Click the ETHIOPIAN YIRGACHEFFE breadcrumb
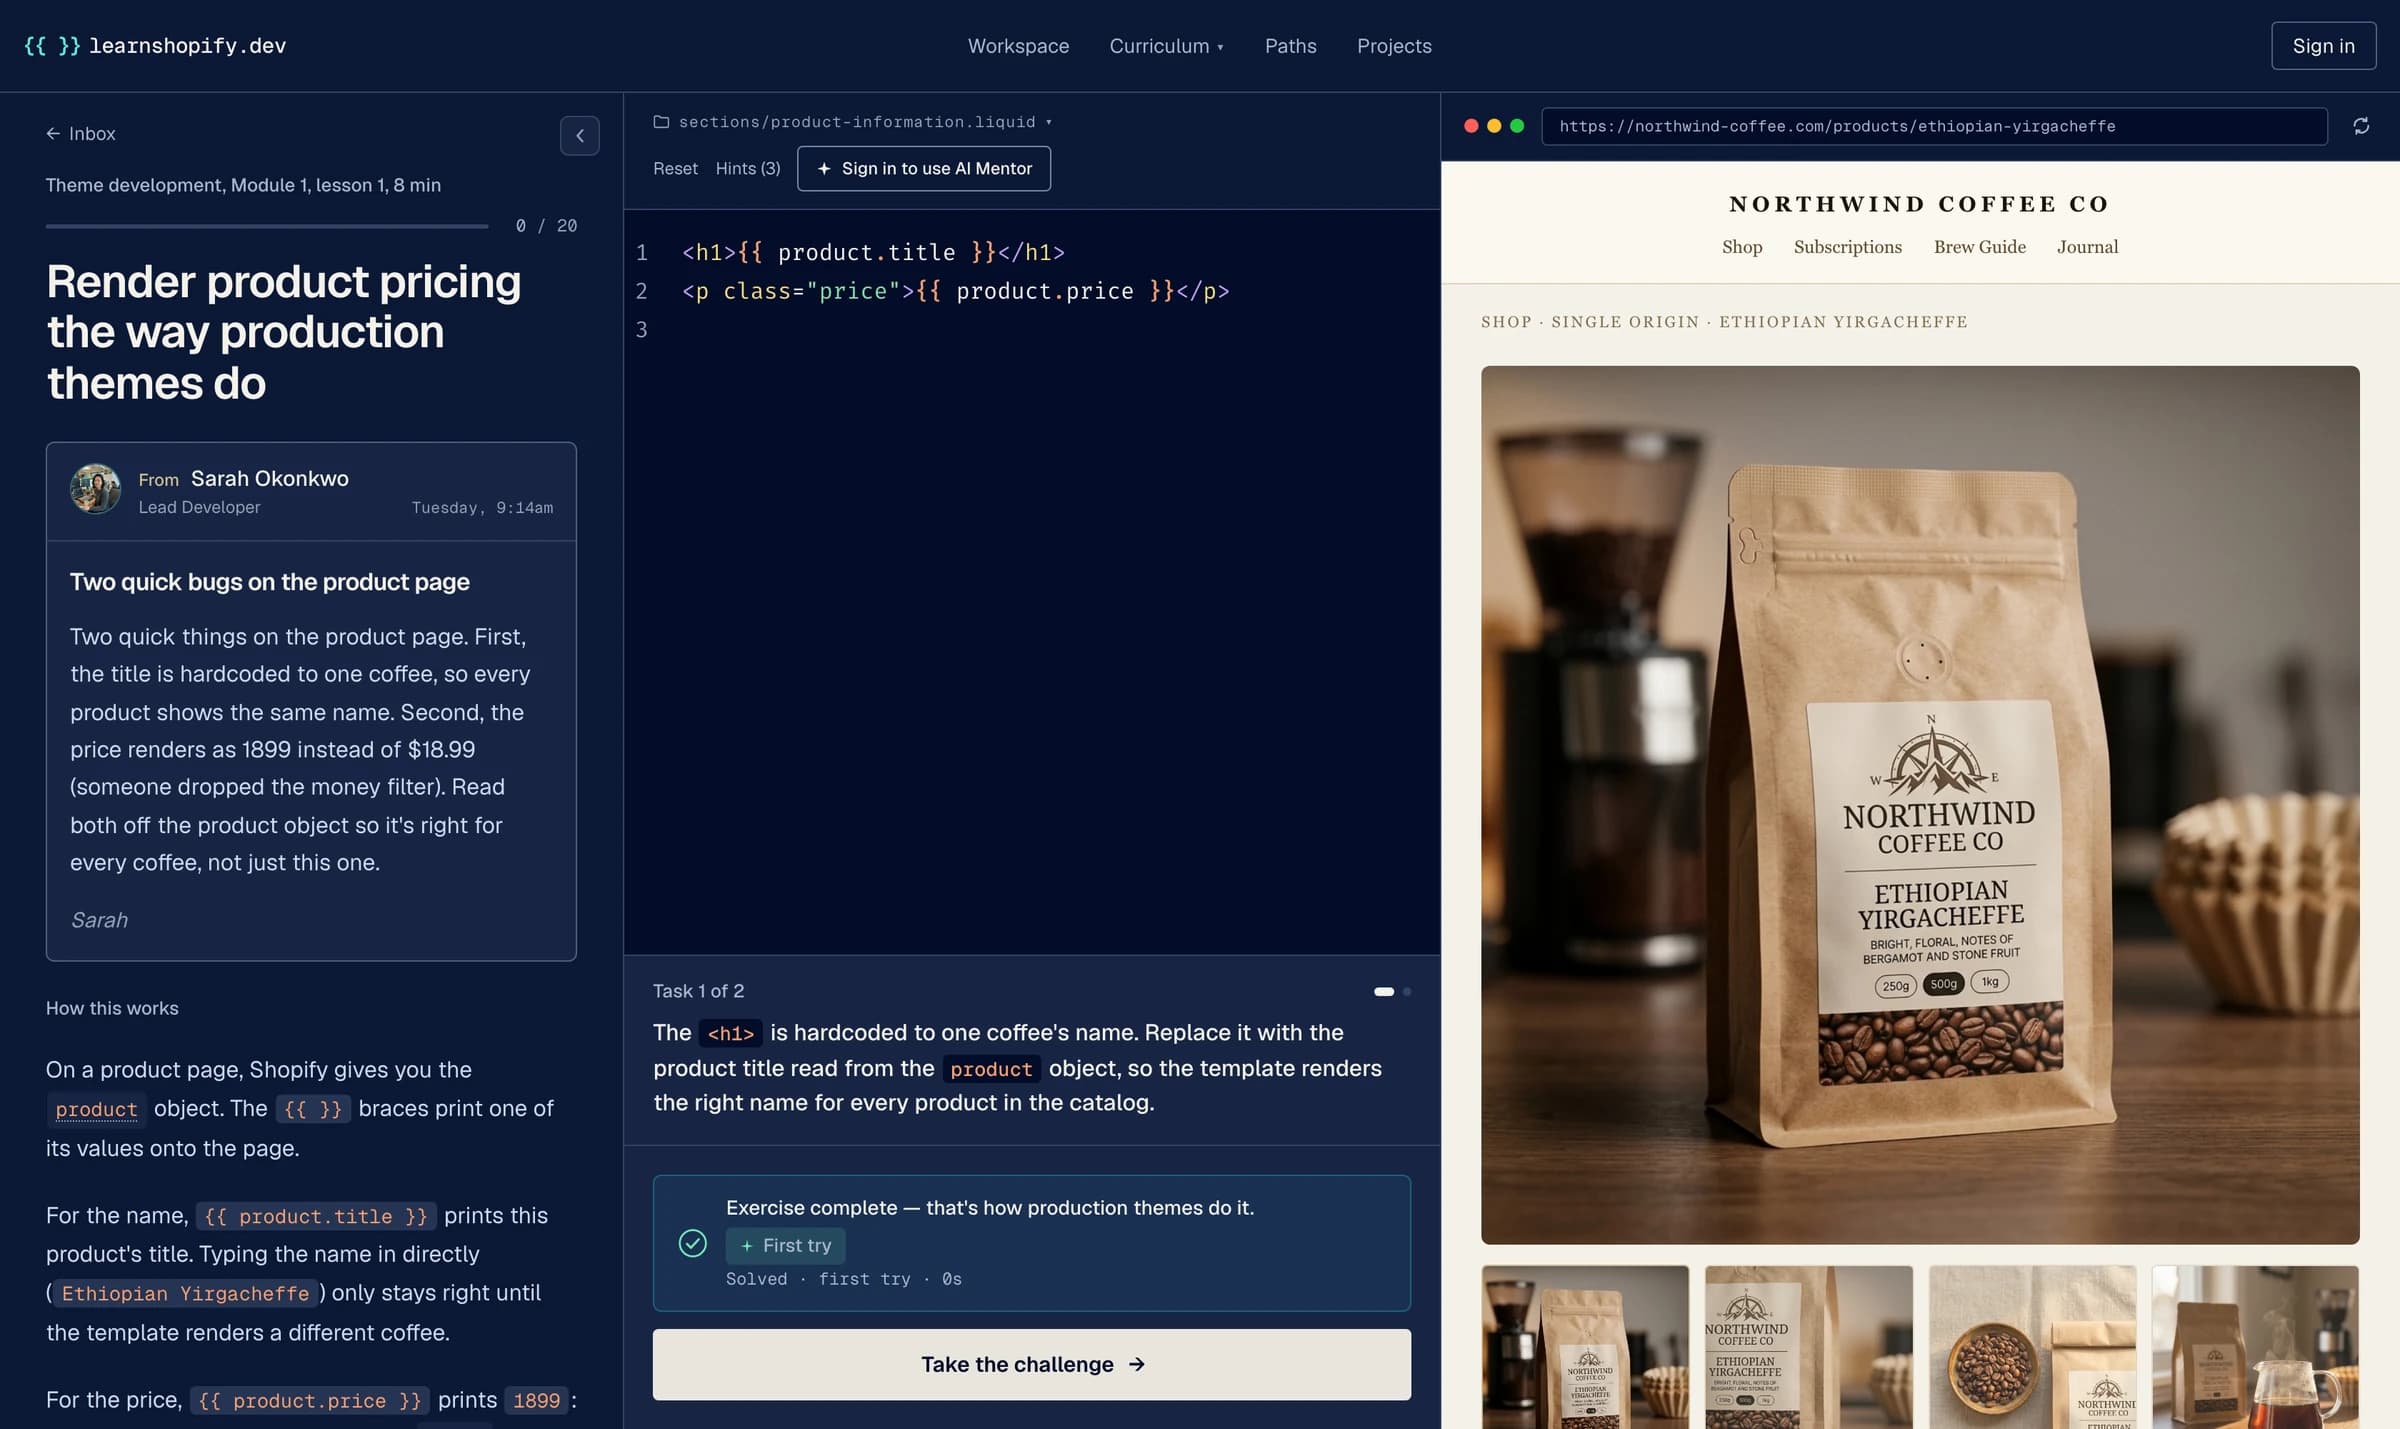The width and height of the screenshot is (2400, 1429). click(1842, 322)
